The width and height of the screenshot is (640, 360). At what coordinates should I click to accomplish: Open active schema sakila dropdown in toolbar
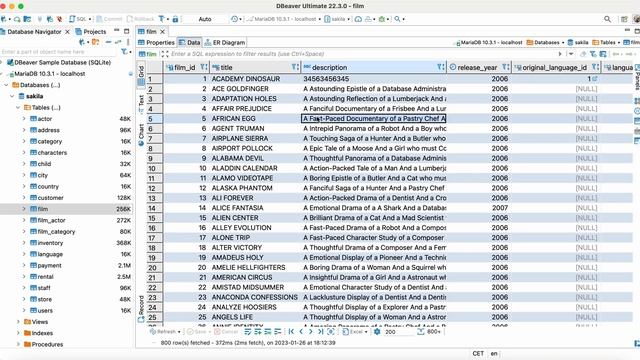coord(338,19)
